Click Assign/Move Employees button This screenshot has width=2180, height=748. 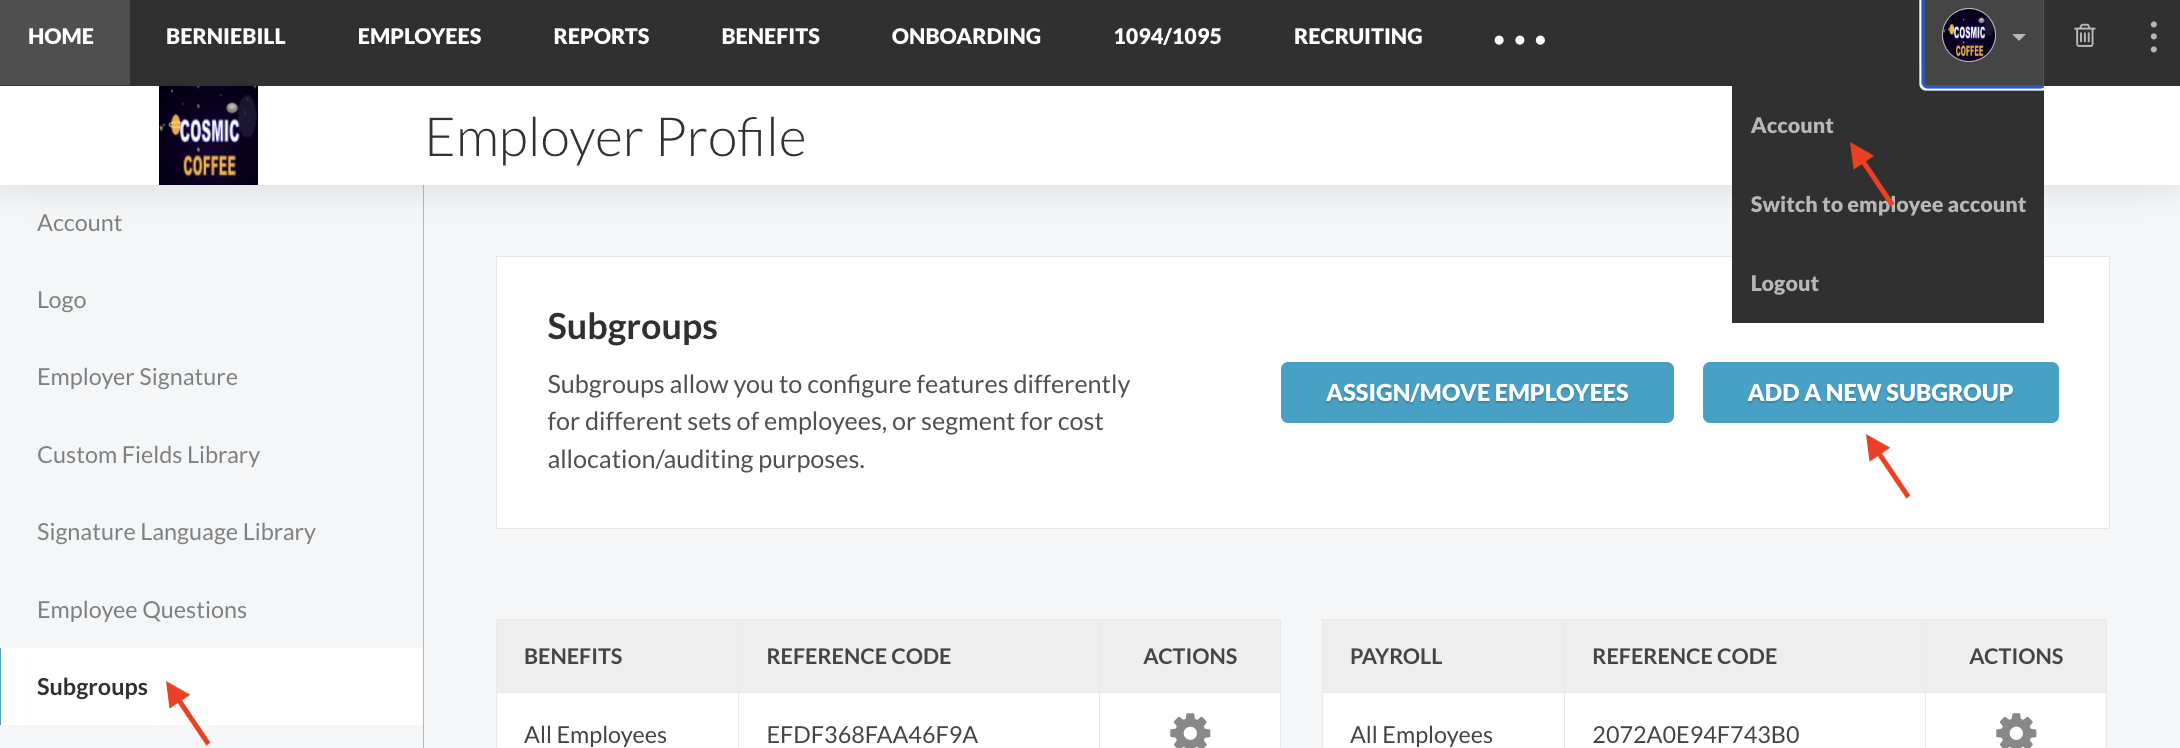point(1477,392)
